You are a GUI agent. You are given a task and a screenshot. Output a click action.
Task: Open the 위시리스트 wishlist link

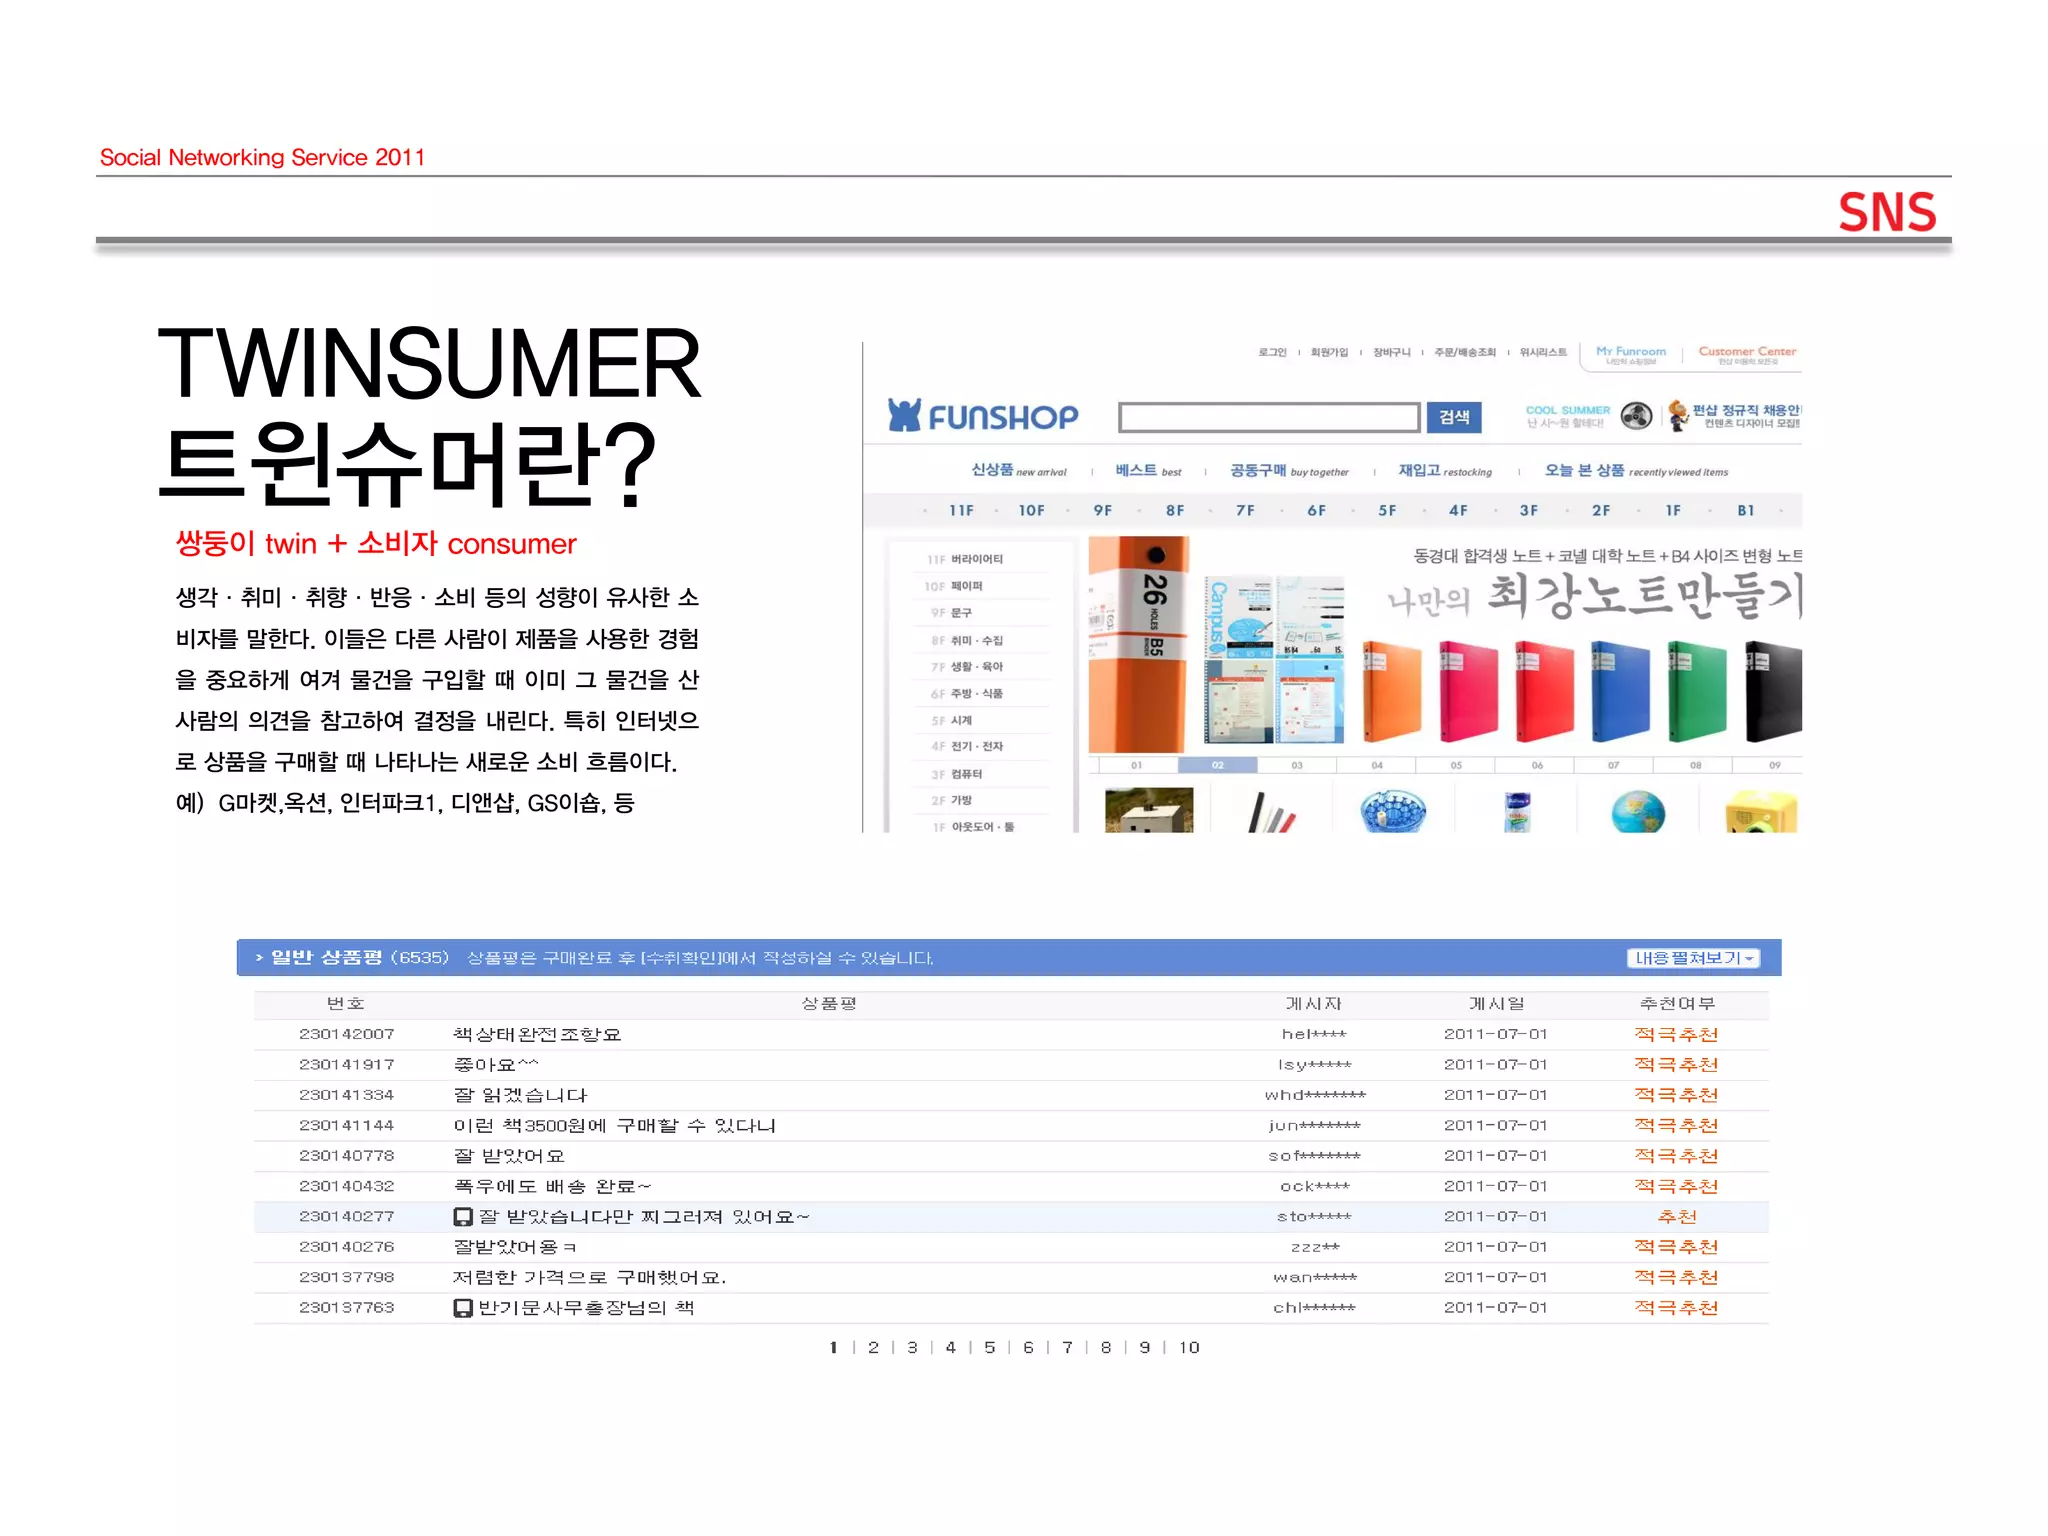click(x=1543, y=352)
